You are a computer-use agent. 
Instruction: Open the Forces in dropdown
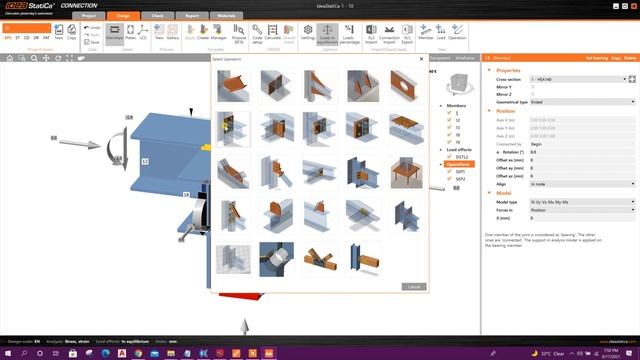pos(582,210)
